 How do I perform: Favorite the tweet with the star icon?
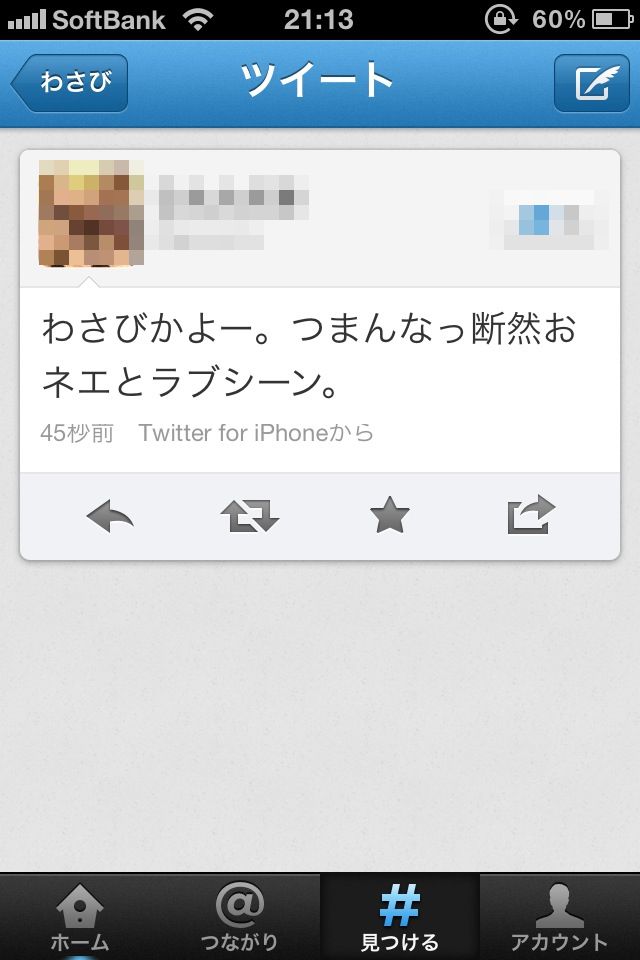pyautogui.click(x=390, y=515)
